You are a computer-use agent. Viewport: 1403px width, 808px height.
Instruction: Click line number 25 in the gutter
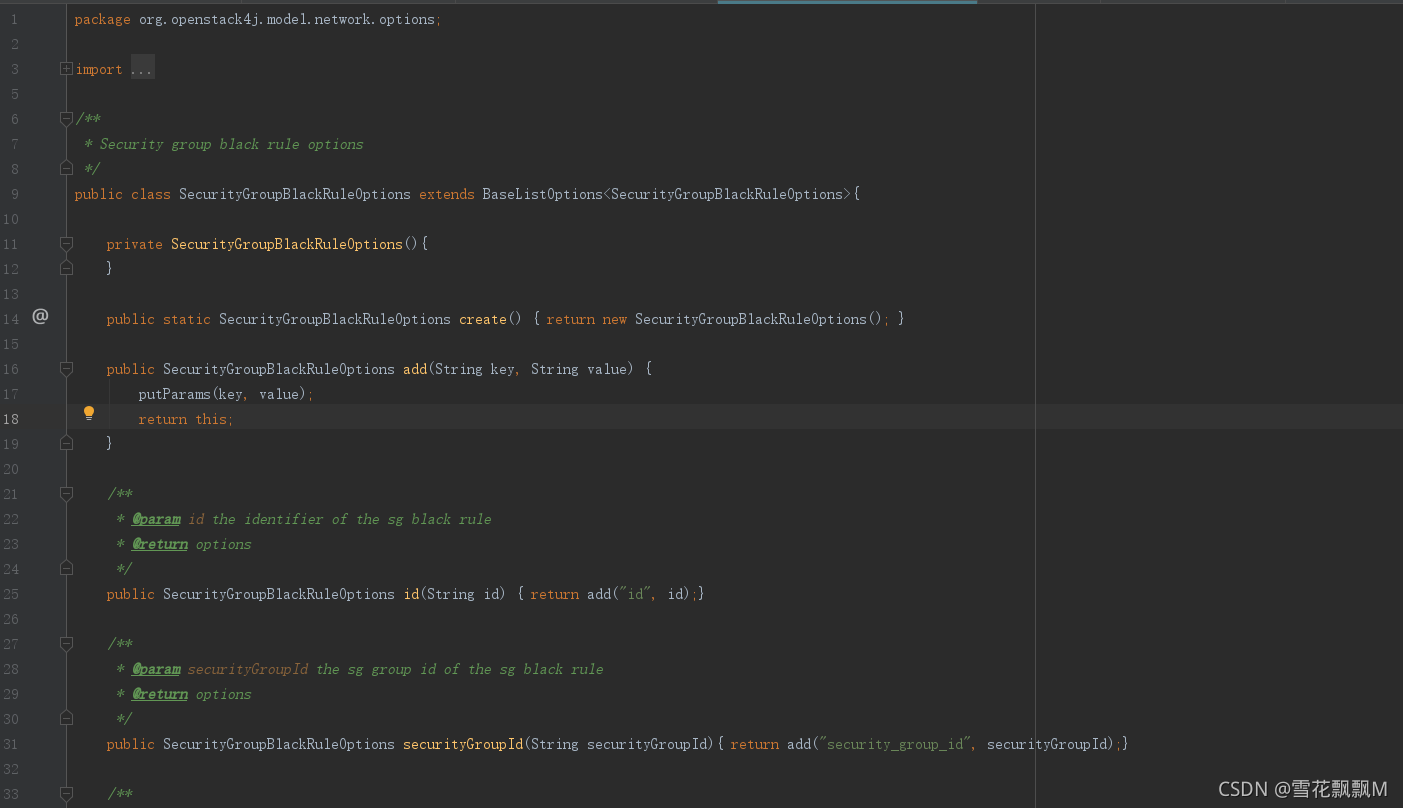[x=11, y=594]
